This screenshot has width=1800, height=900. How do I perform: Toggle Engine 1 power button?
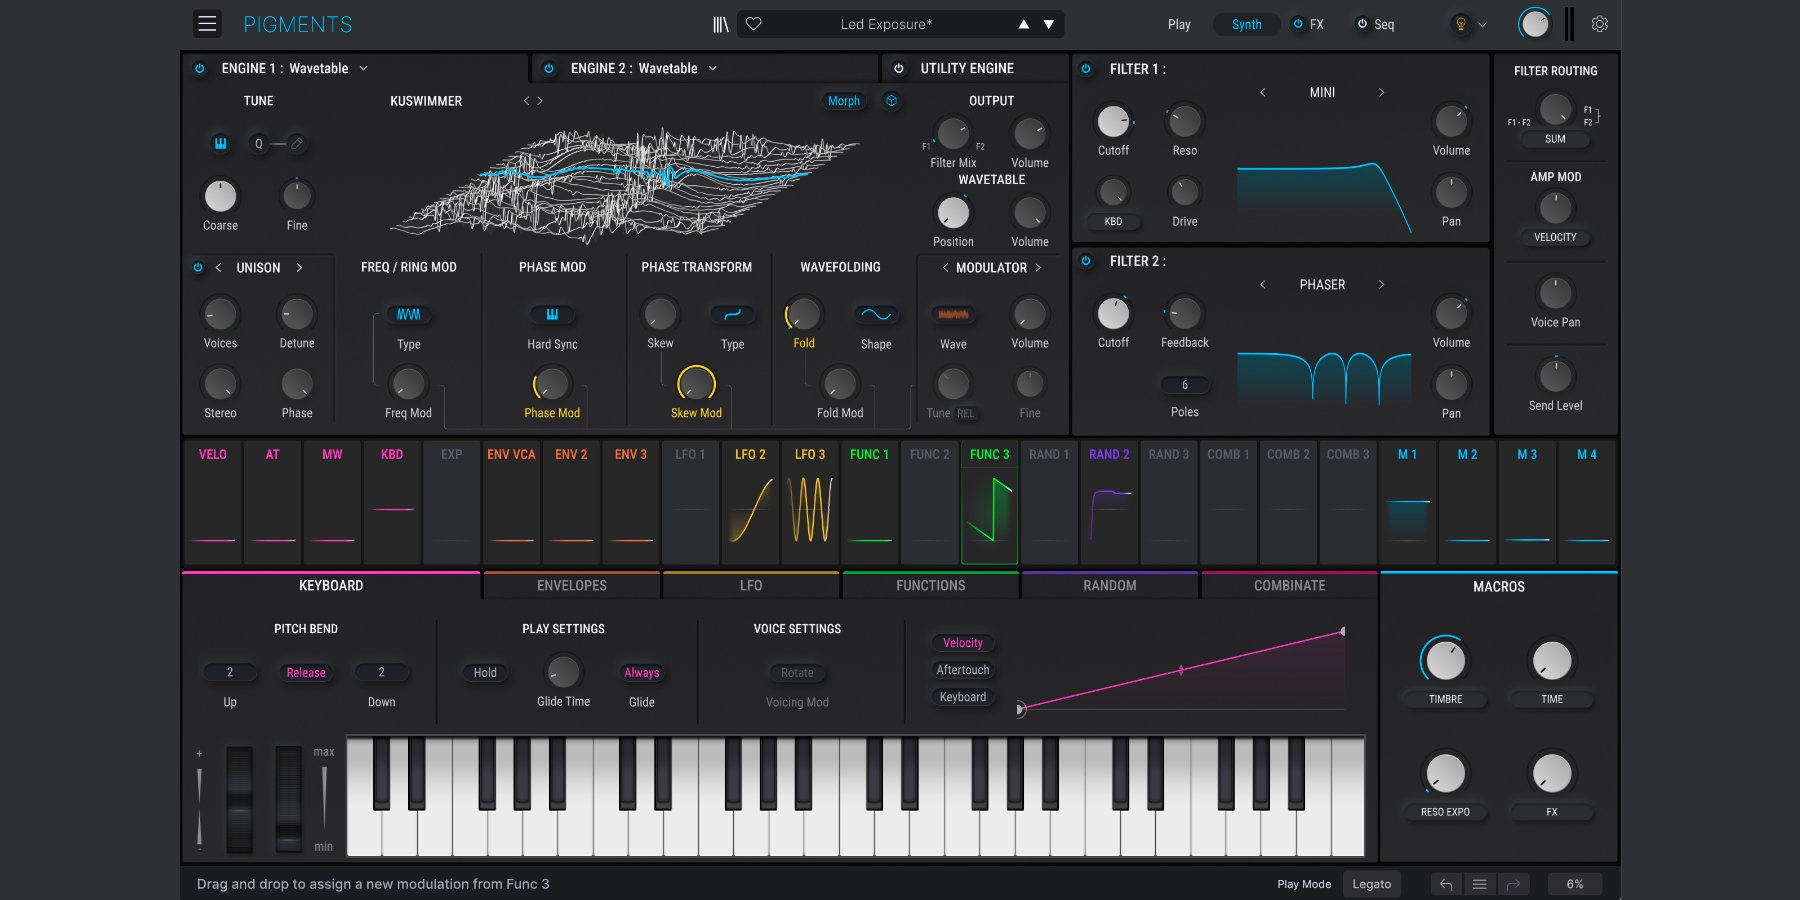pos(200,68)
